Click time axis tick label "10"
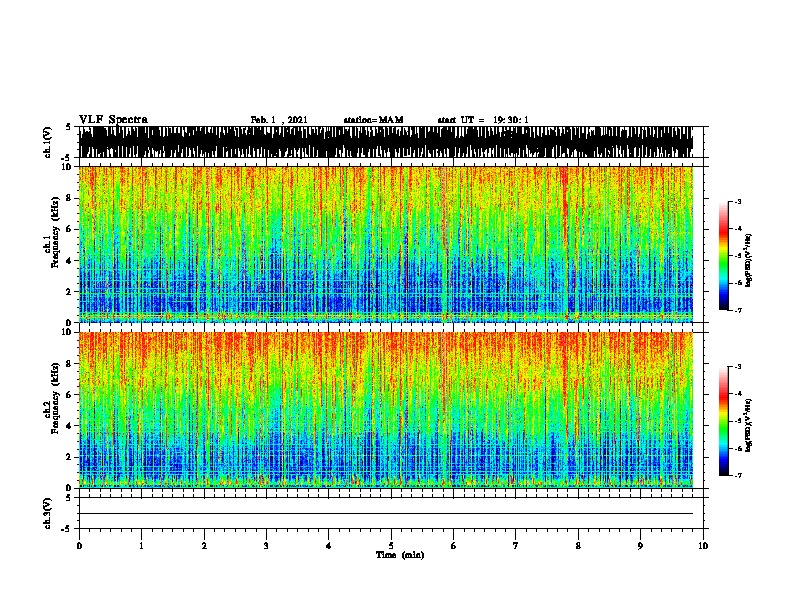 pos(703,546)
